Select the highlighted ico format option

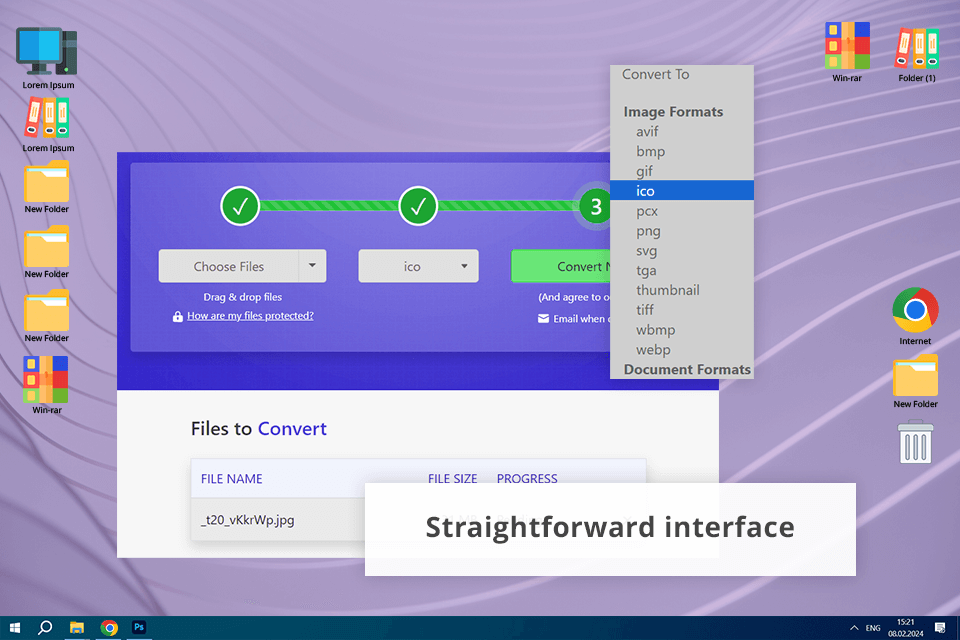click(682, 190)
